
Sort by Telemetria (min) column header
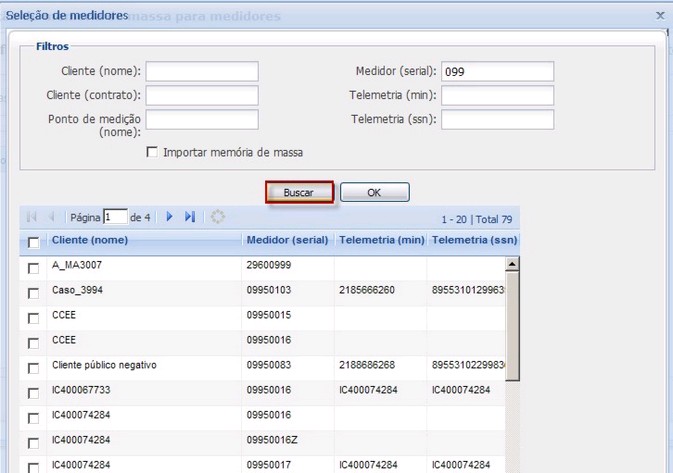(382, 241)
